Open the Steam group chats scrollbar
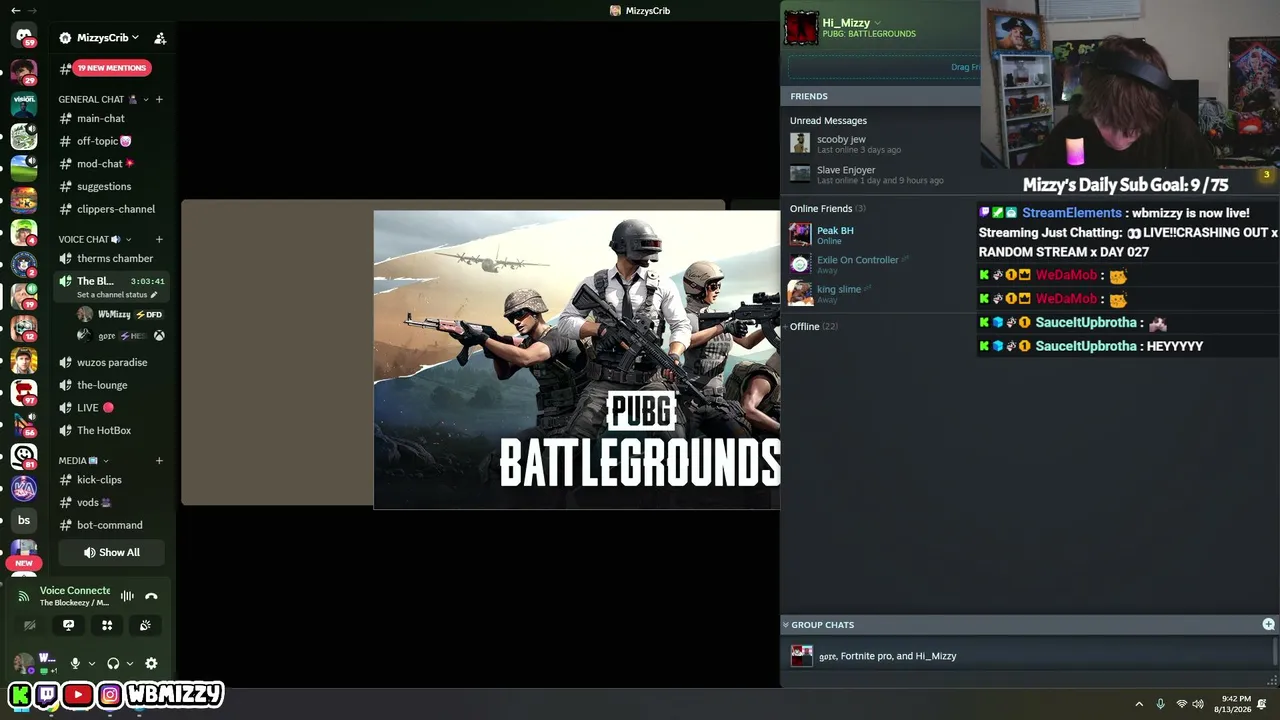 (x=1276, y=652)
